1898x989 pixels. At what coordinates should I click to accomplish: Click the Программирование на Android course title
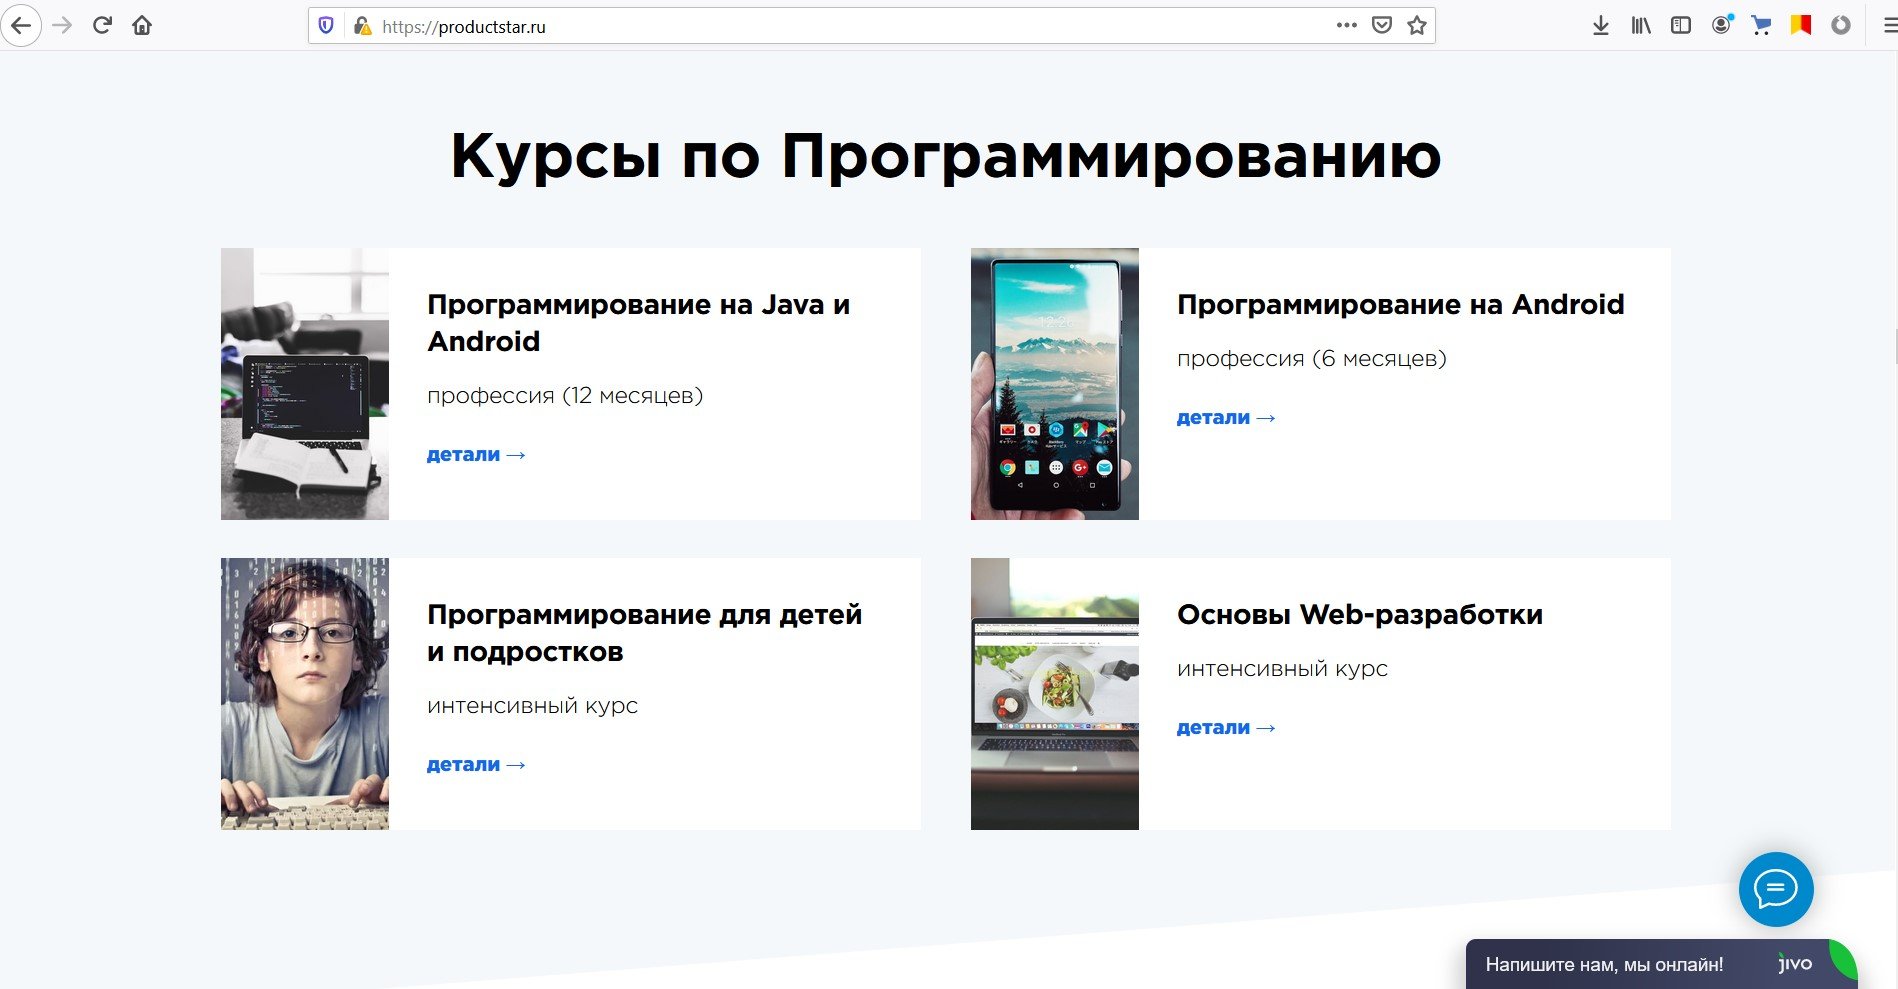1400,304
